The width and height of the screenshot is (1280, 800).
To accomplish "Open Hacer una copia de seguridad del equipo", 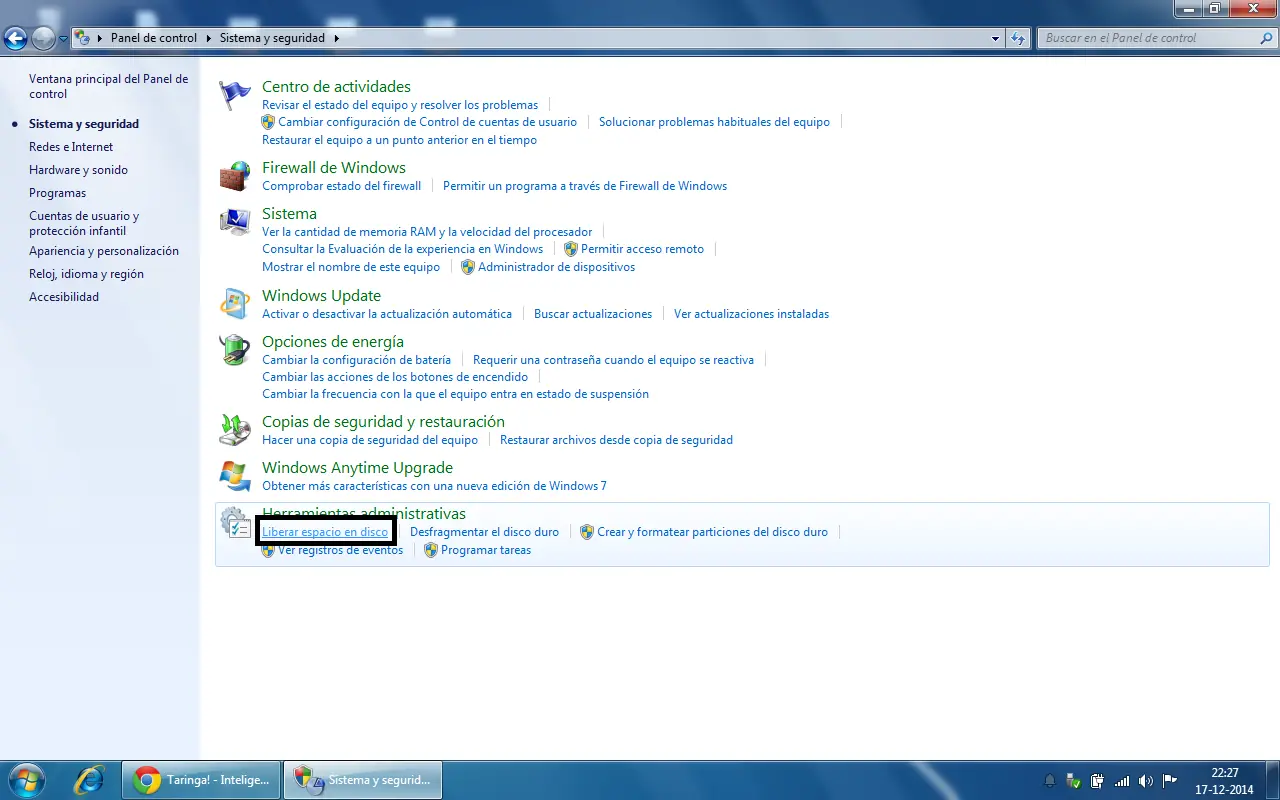I will pos(370,440).
